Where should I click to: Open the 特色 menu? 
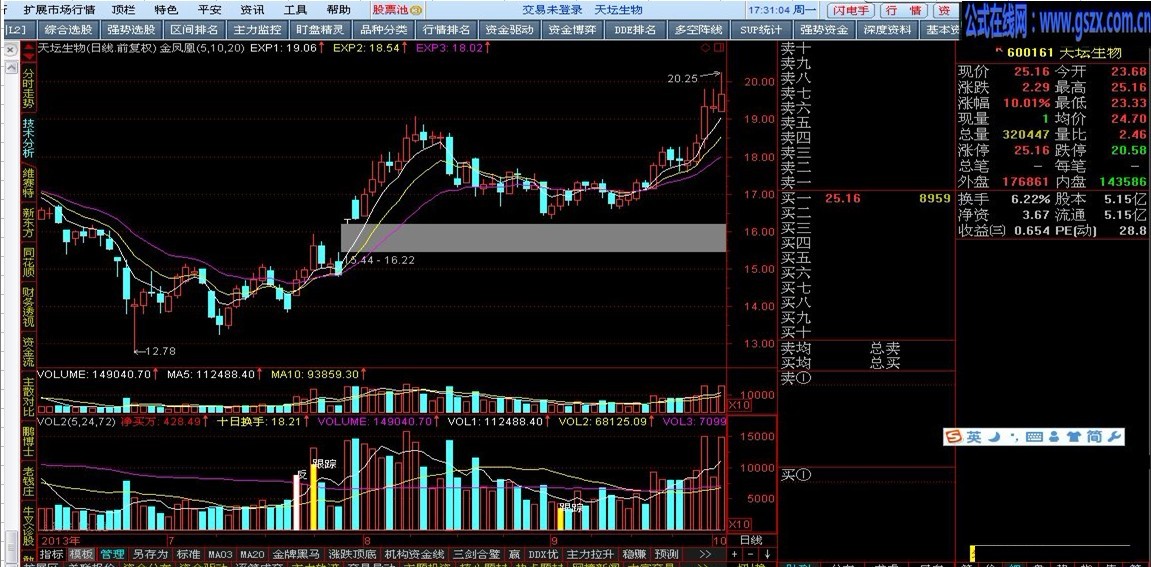coord(166,10)
